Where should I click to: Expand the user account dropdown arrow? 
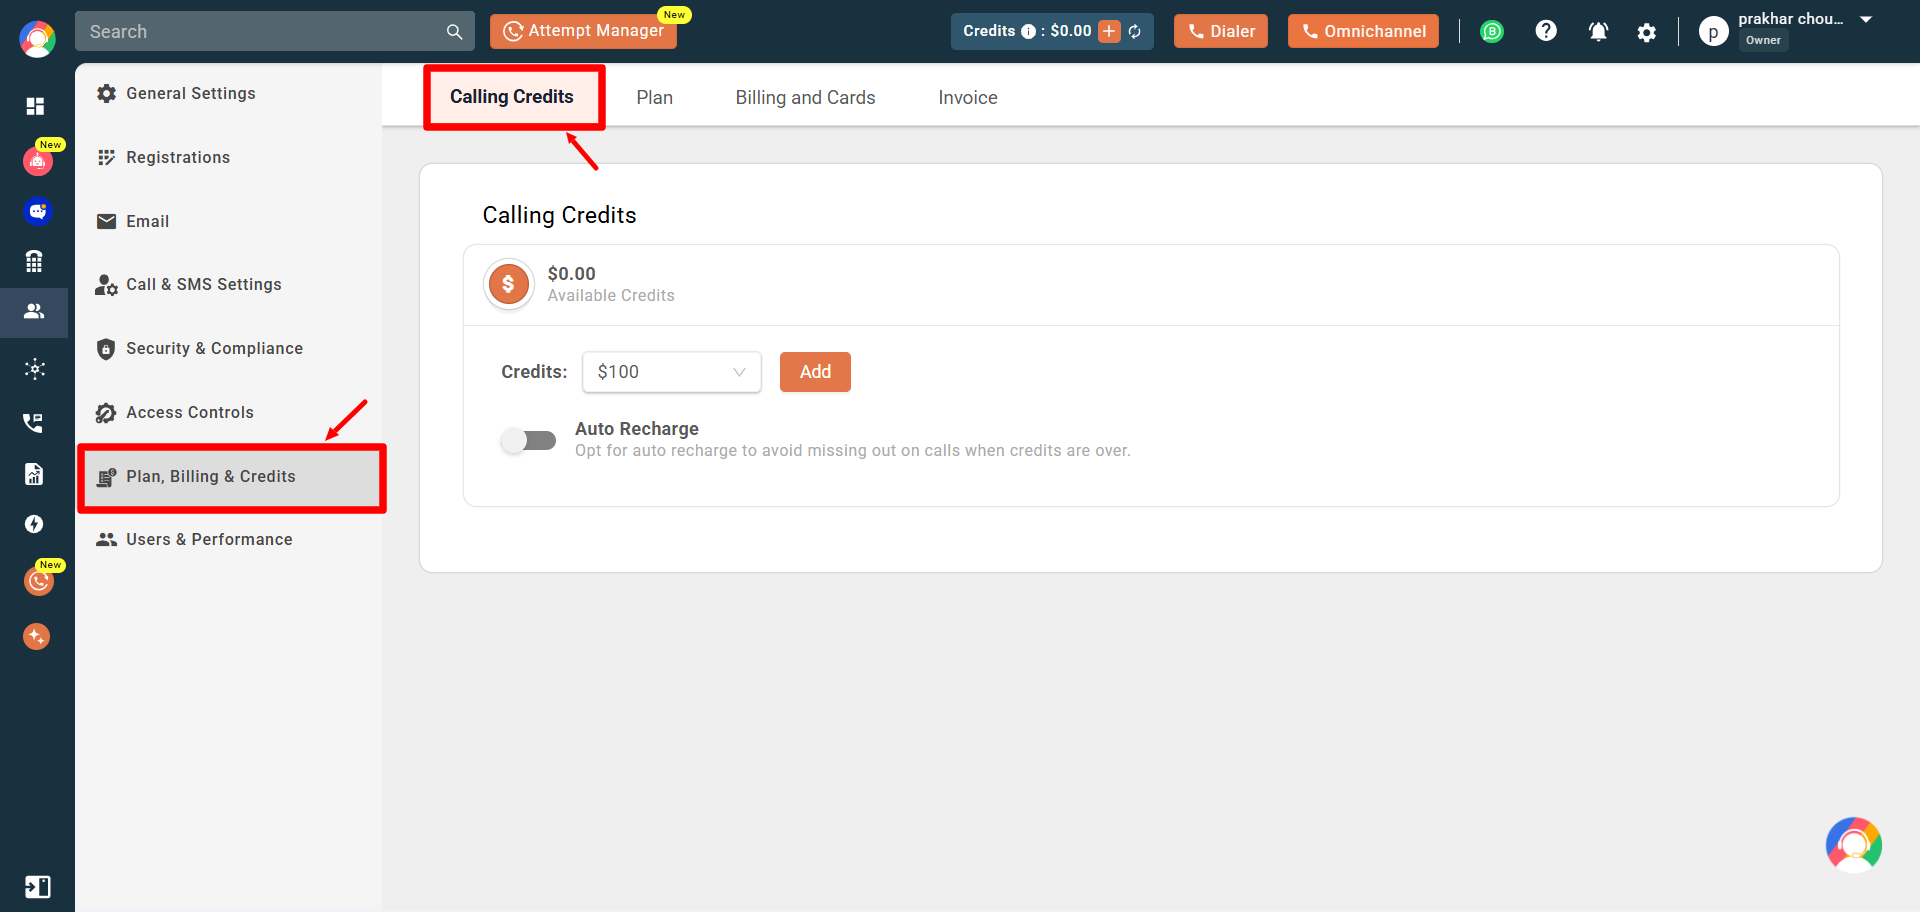coord(1866,20)
